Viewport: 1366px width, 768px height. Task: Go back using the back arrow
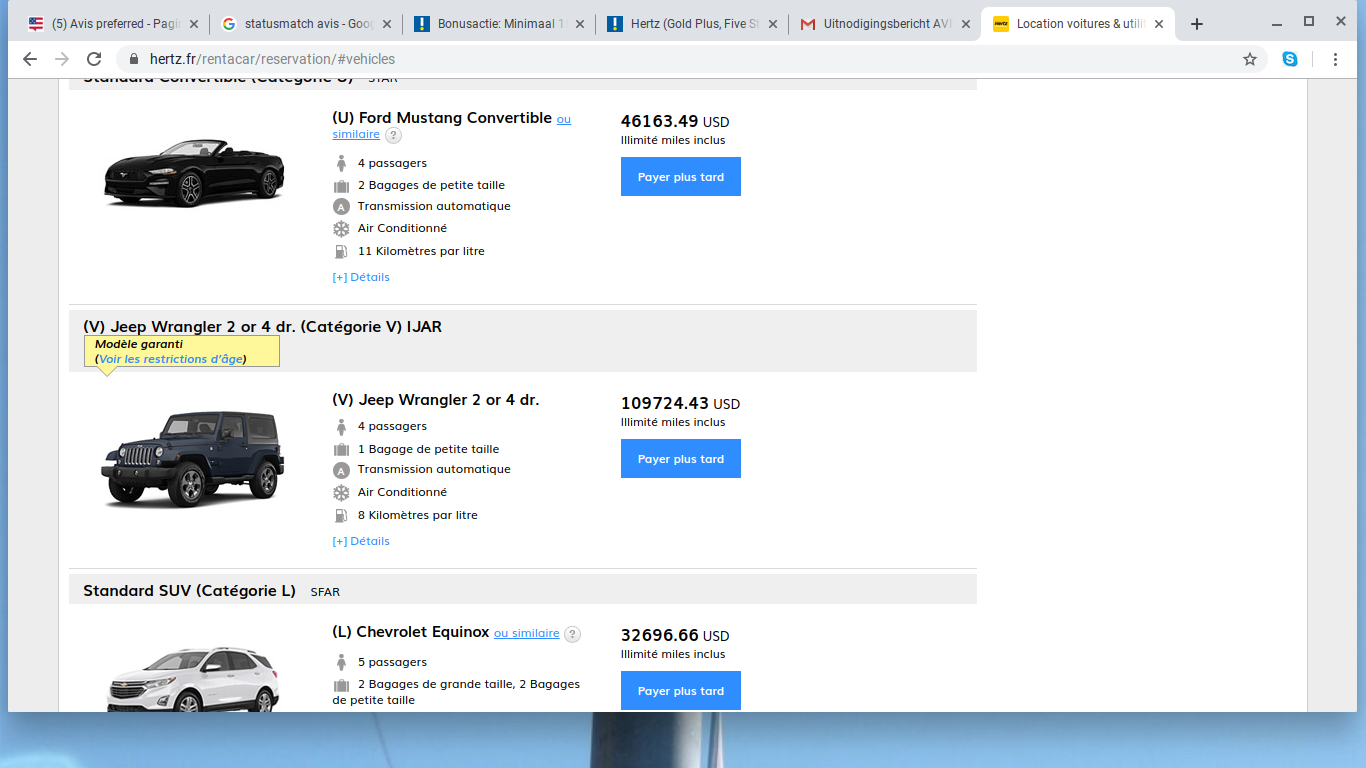click(30, 59)
